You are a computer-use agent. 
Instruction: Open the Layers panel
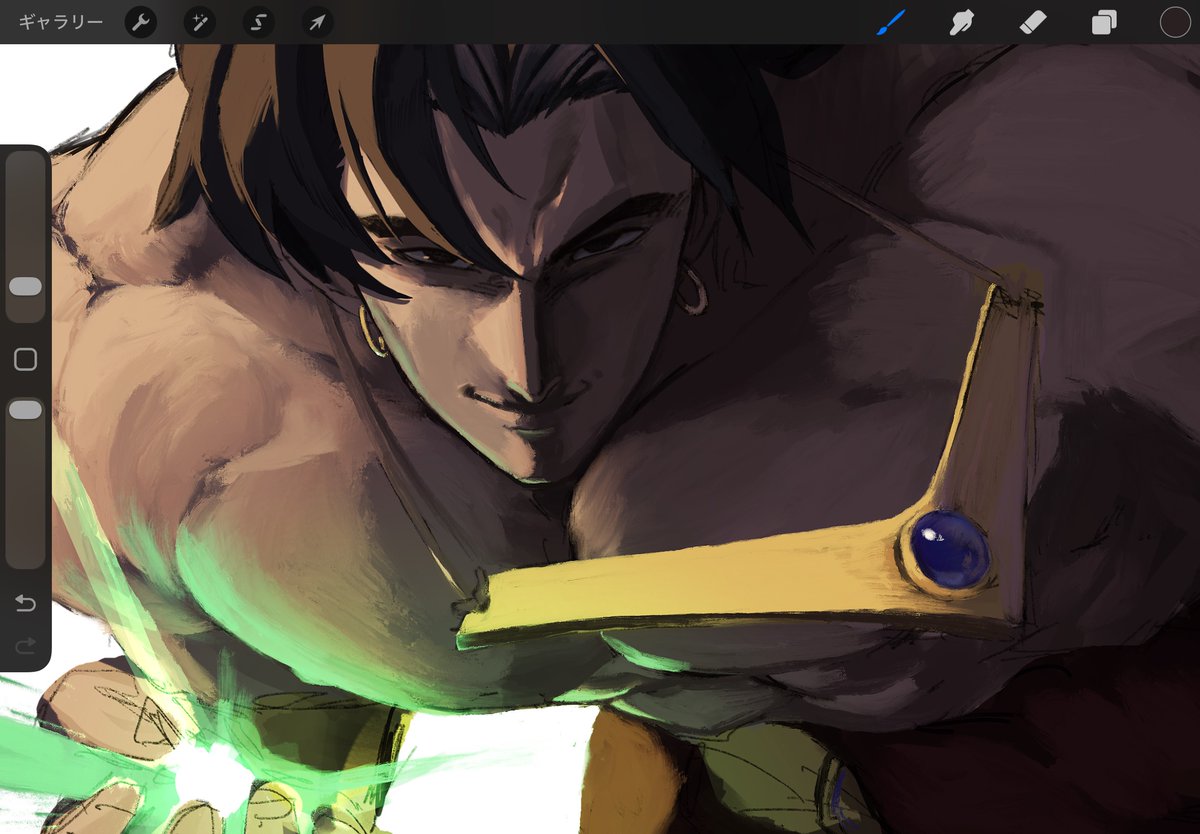[1104, 22]
